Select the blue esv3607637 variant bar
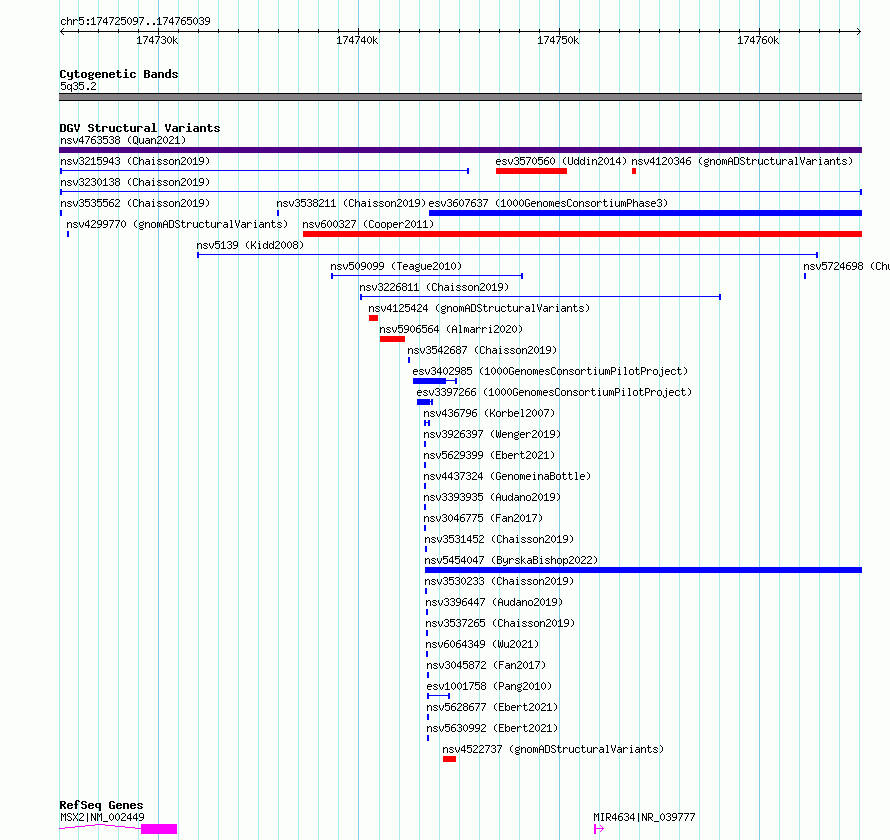This screenshot has width=890, height=840. pos(645,213)
